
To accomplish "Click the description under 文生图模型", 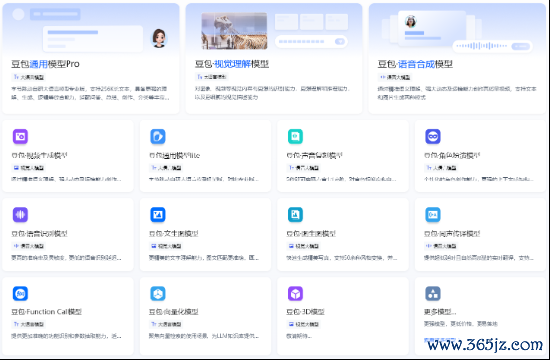I will [204, 258].
